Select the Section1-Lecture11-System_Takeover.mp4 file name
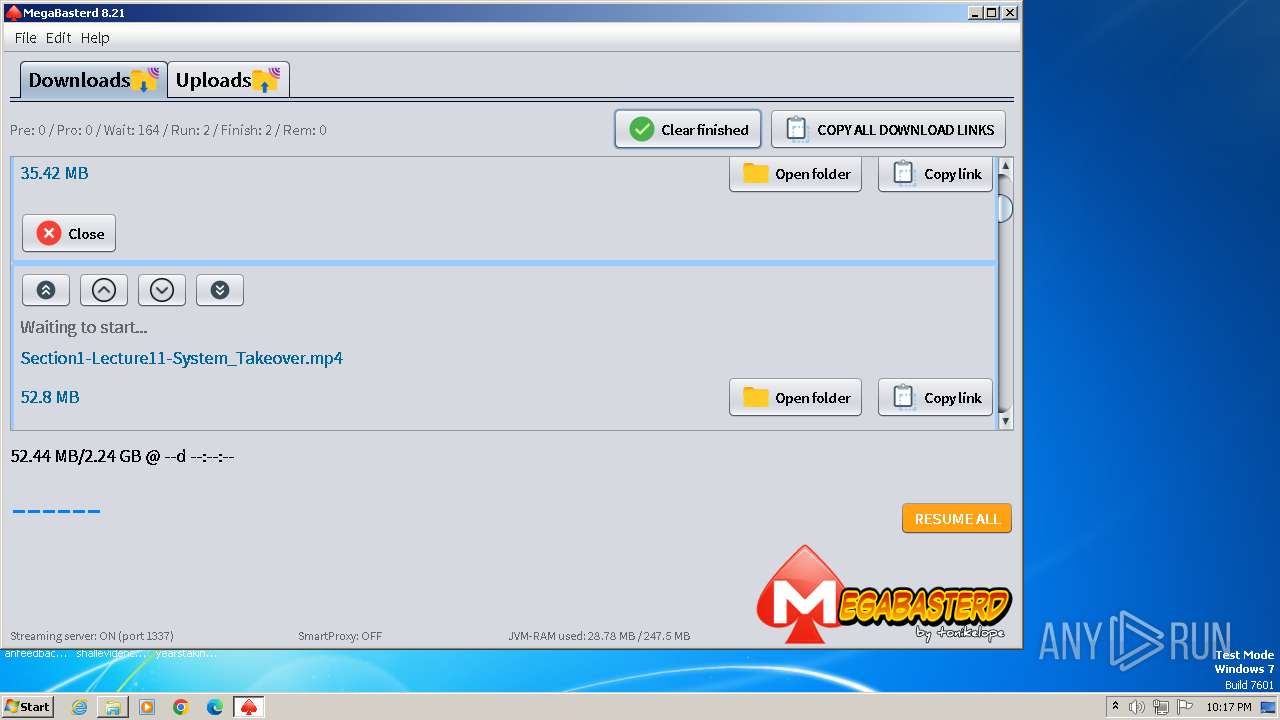The width and height of the screenshot is (1280, 720). click(x=182, y=358)
